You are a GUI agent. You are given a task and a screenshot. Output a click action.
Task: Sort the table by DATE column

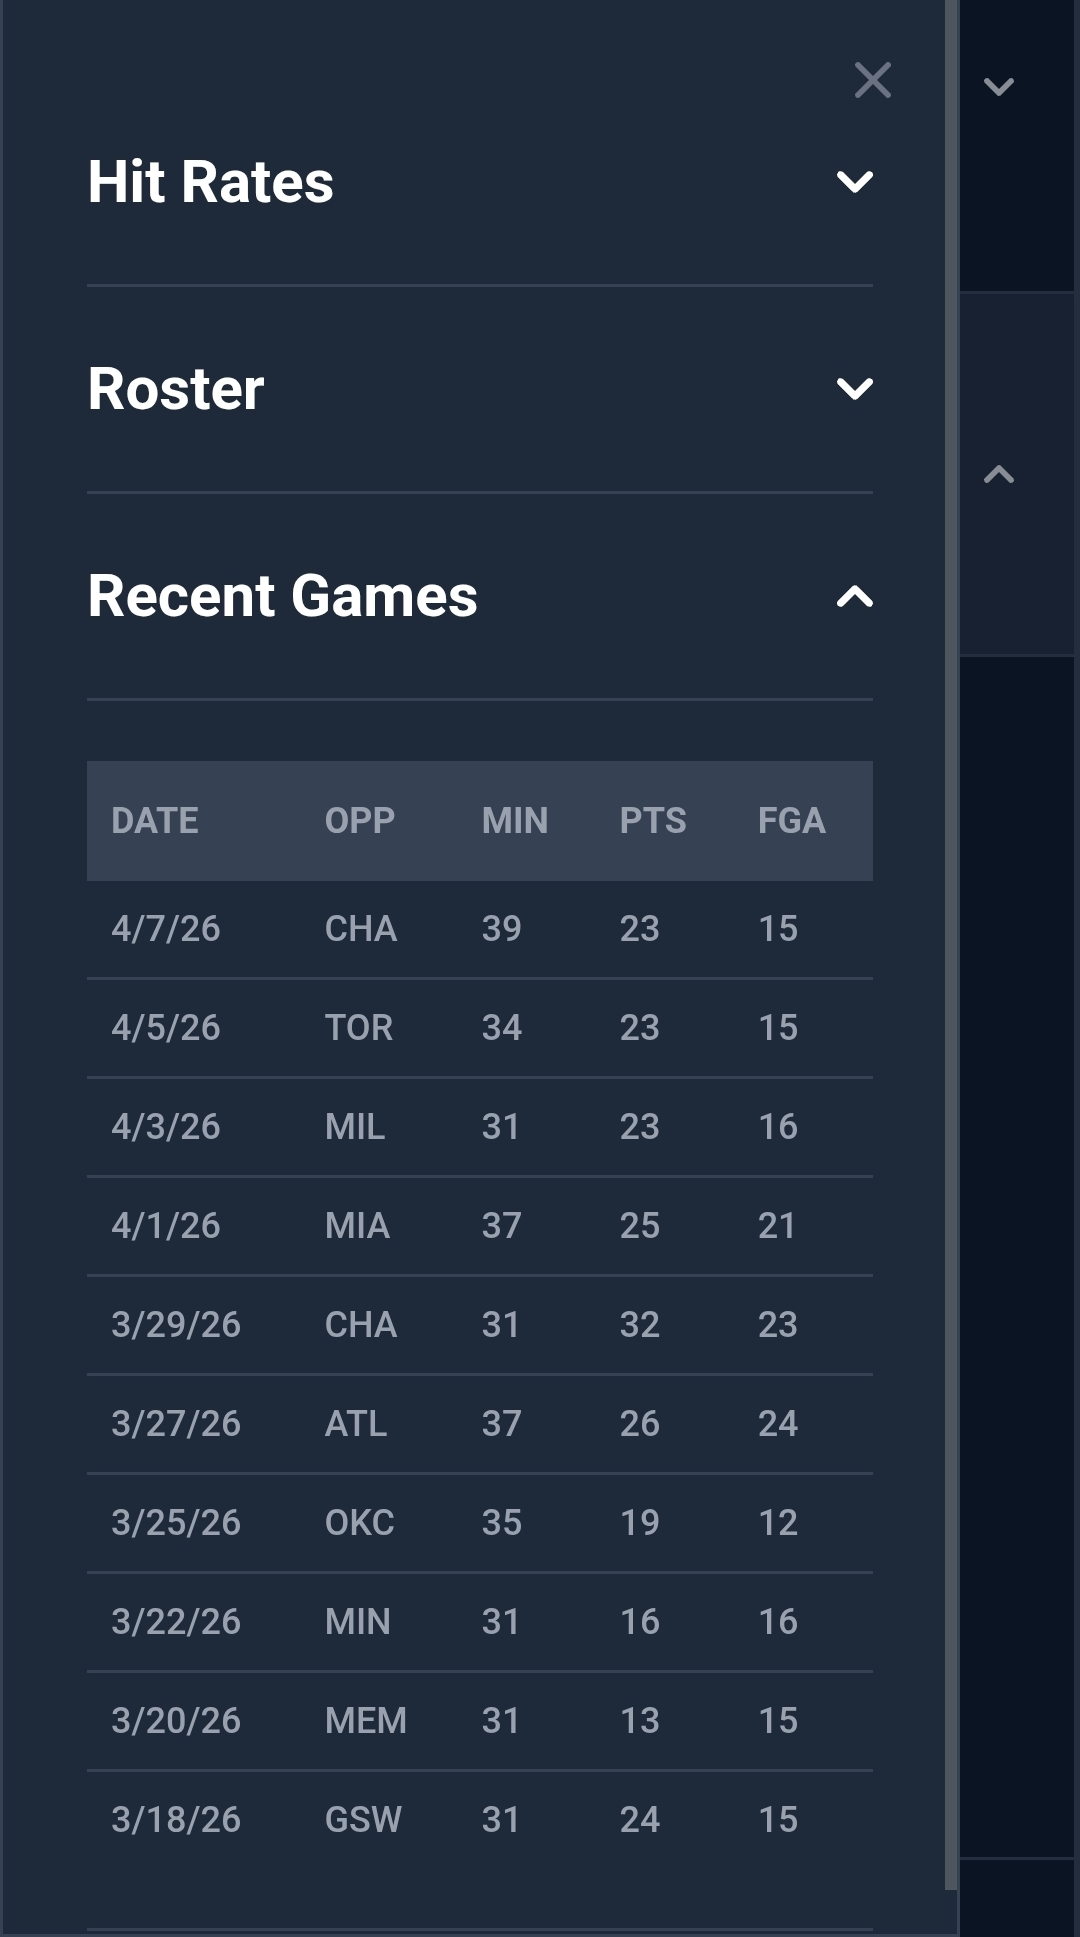(x=154, y=821)
